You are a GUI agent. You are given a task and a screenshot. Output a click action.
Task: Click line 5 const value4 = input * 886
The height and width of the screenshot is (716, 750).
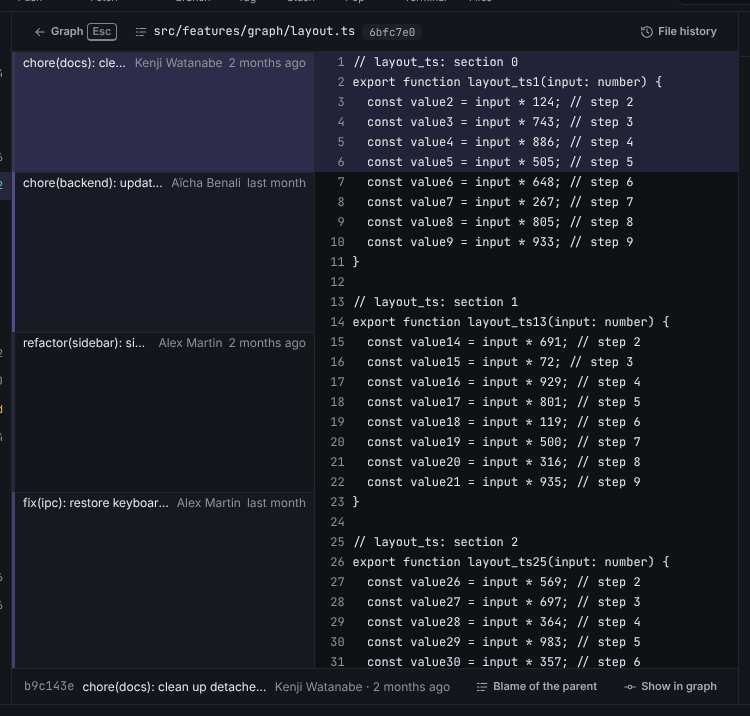pyautogui.click(x=500, y=142)
